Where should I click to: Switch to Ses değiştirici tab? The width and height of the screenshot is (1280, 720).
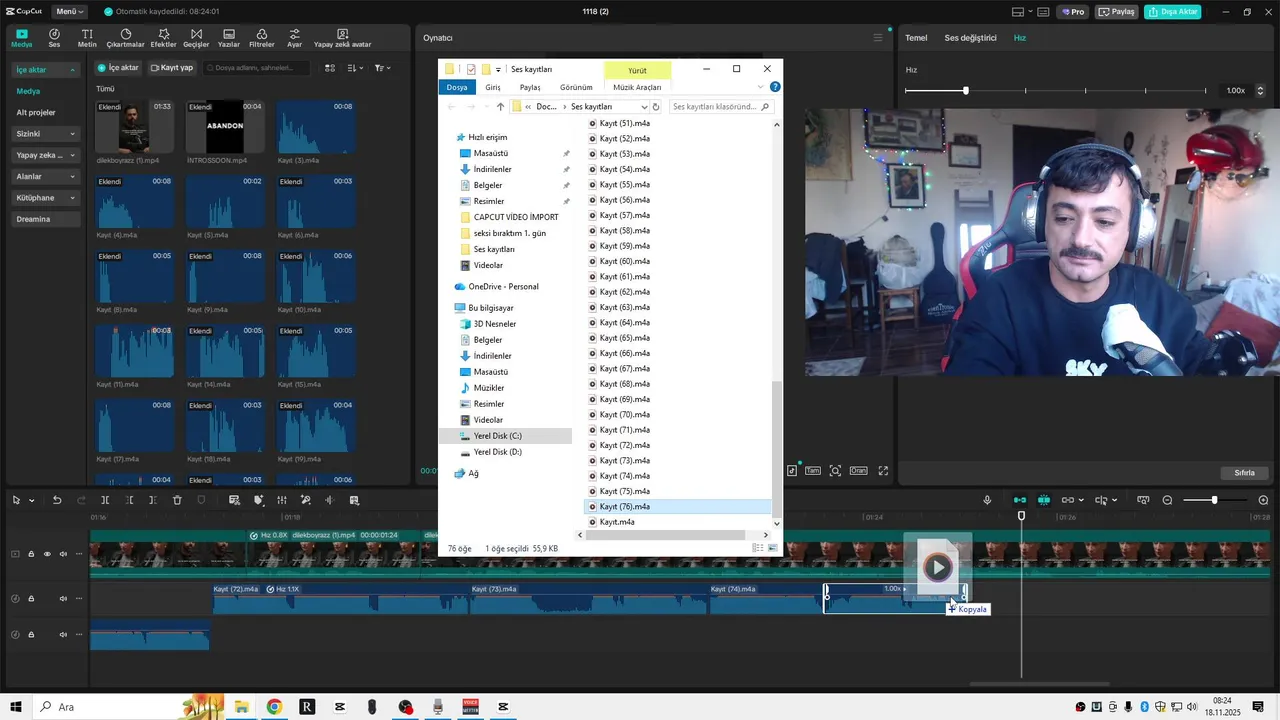(x=970, y=38)
